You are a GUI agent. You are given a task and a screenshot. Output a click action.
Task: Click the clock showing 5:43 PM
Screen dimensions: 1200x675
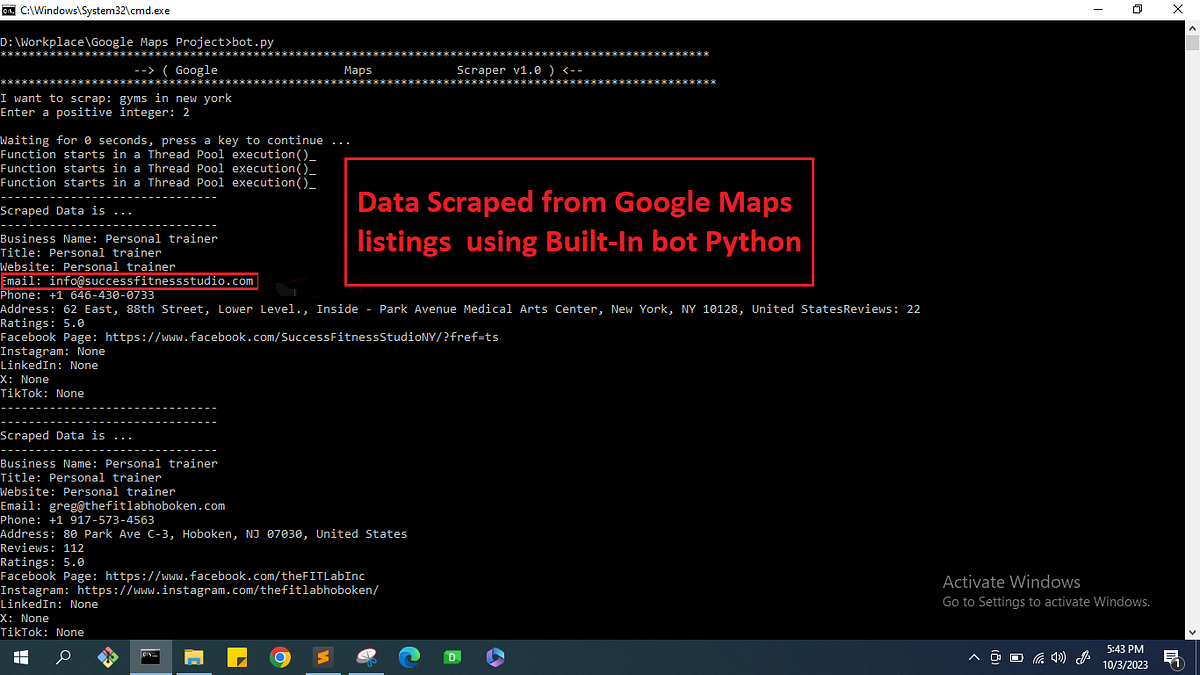(1125, 649)
